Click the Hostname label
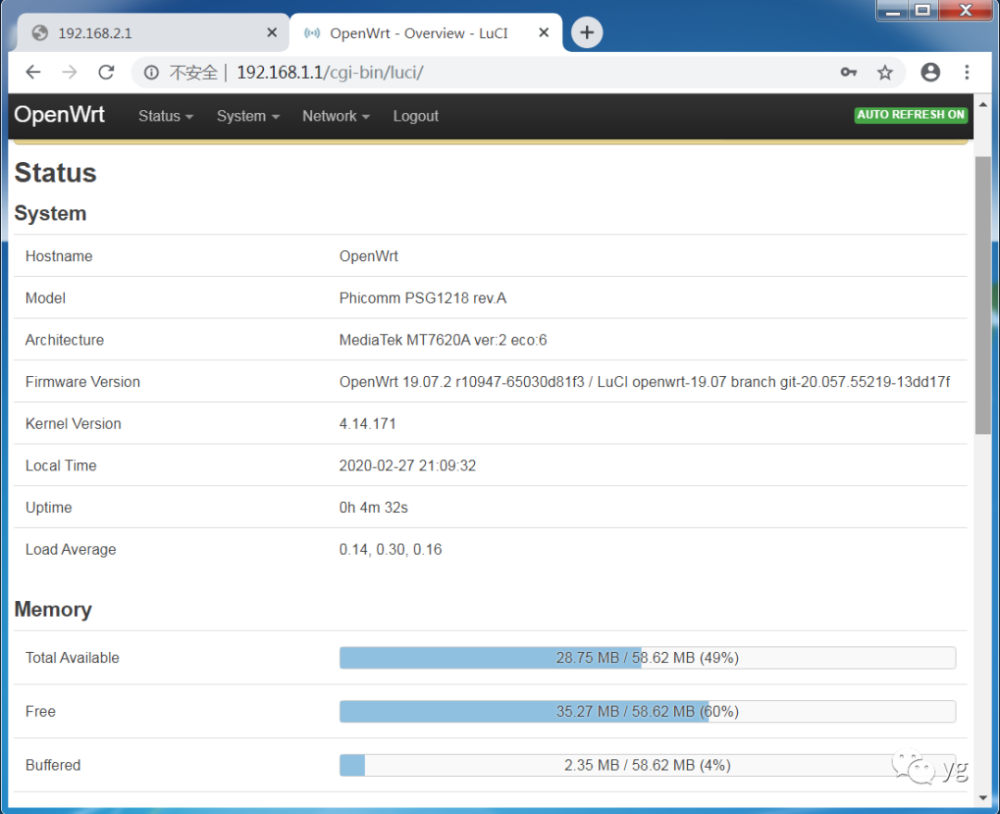The image size is (1000, 814). coord(59,256)
